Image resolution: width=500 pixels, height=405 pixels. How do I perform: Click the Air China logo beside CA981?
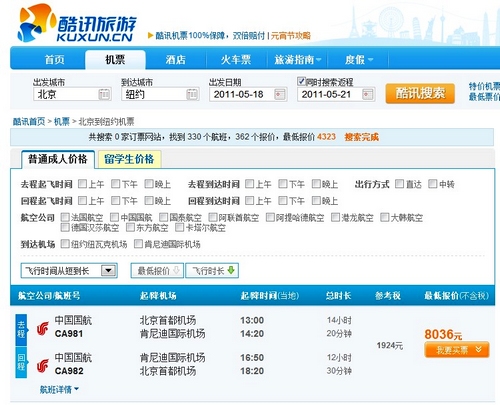(x=43, y=328)
